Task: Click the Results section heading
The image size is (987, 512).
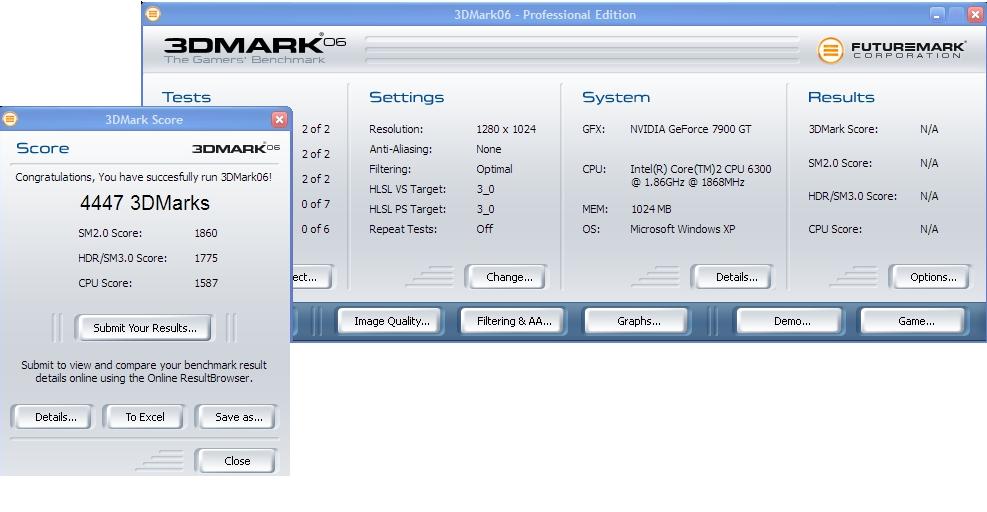Action: point(841,97)
